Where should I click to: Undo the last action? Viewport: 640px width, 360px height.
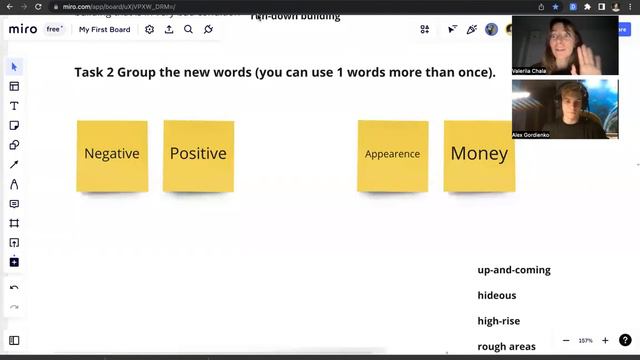(x=14, y=288)
